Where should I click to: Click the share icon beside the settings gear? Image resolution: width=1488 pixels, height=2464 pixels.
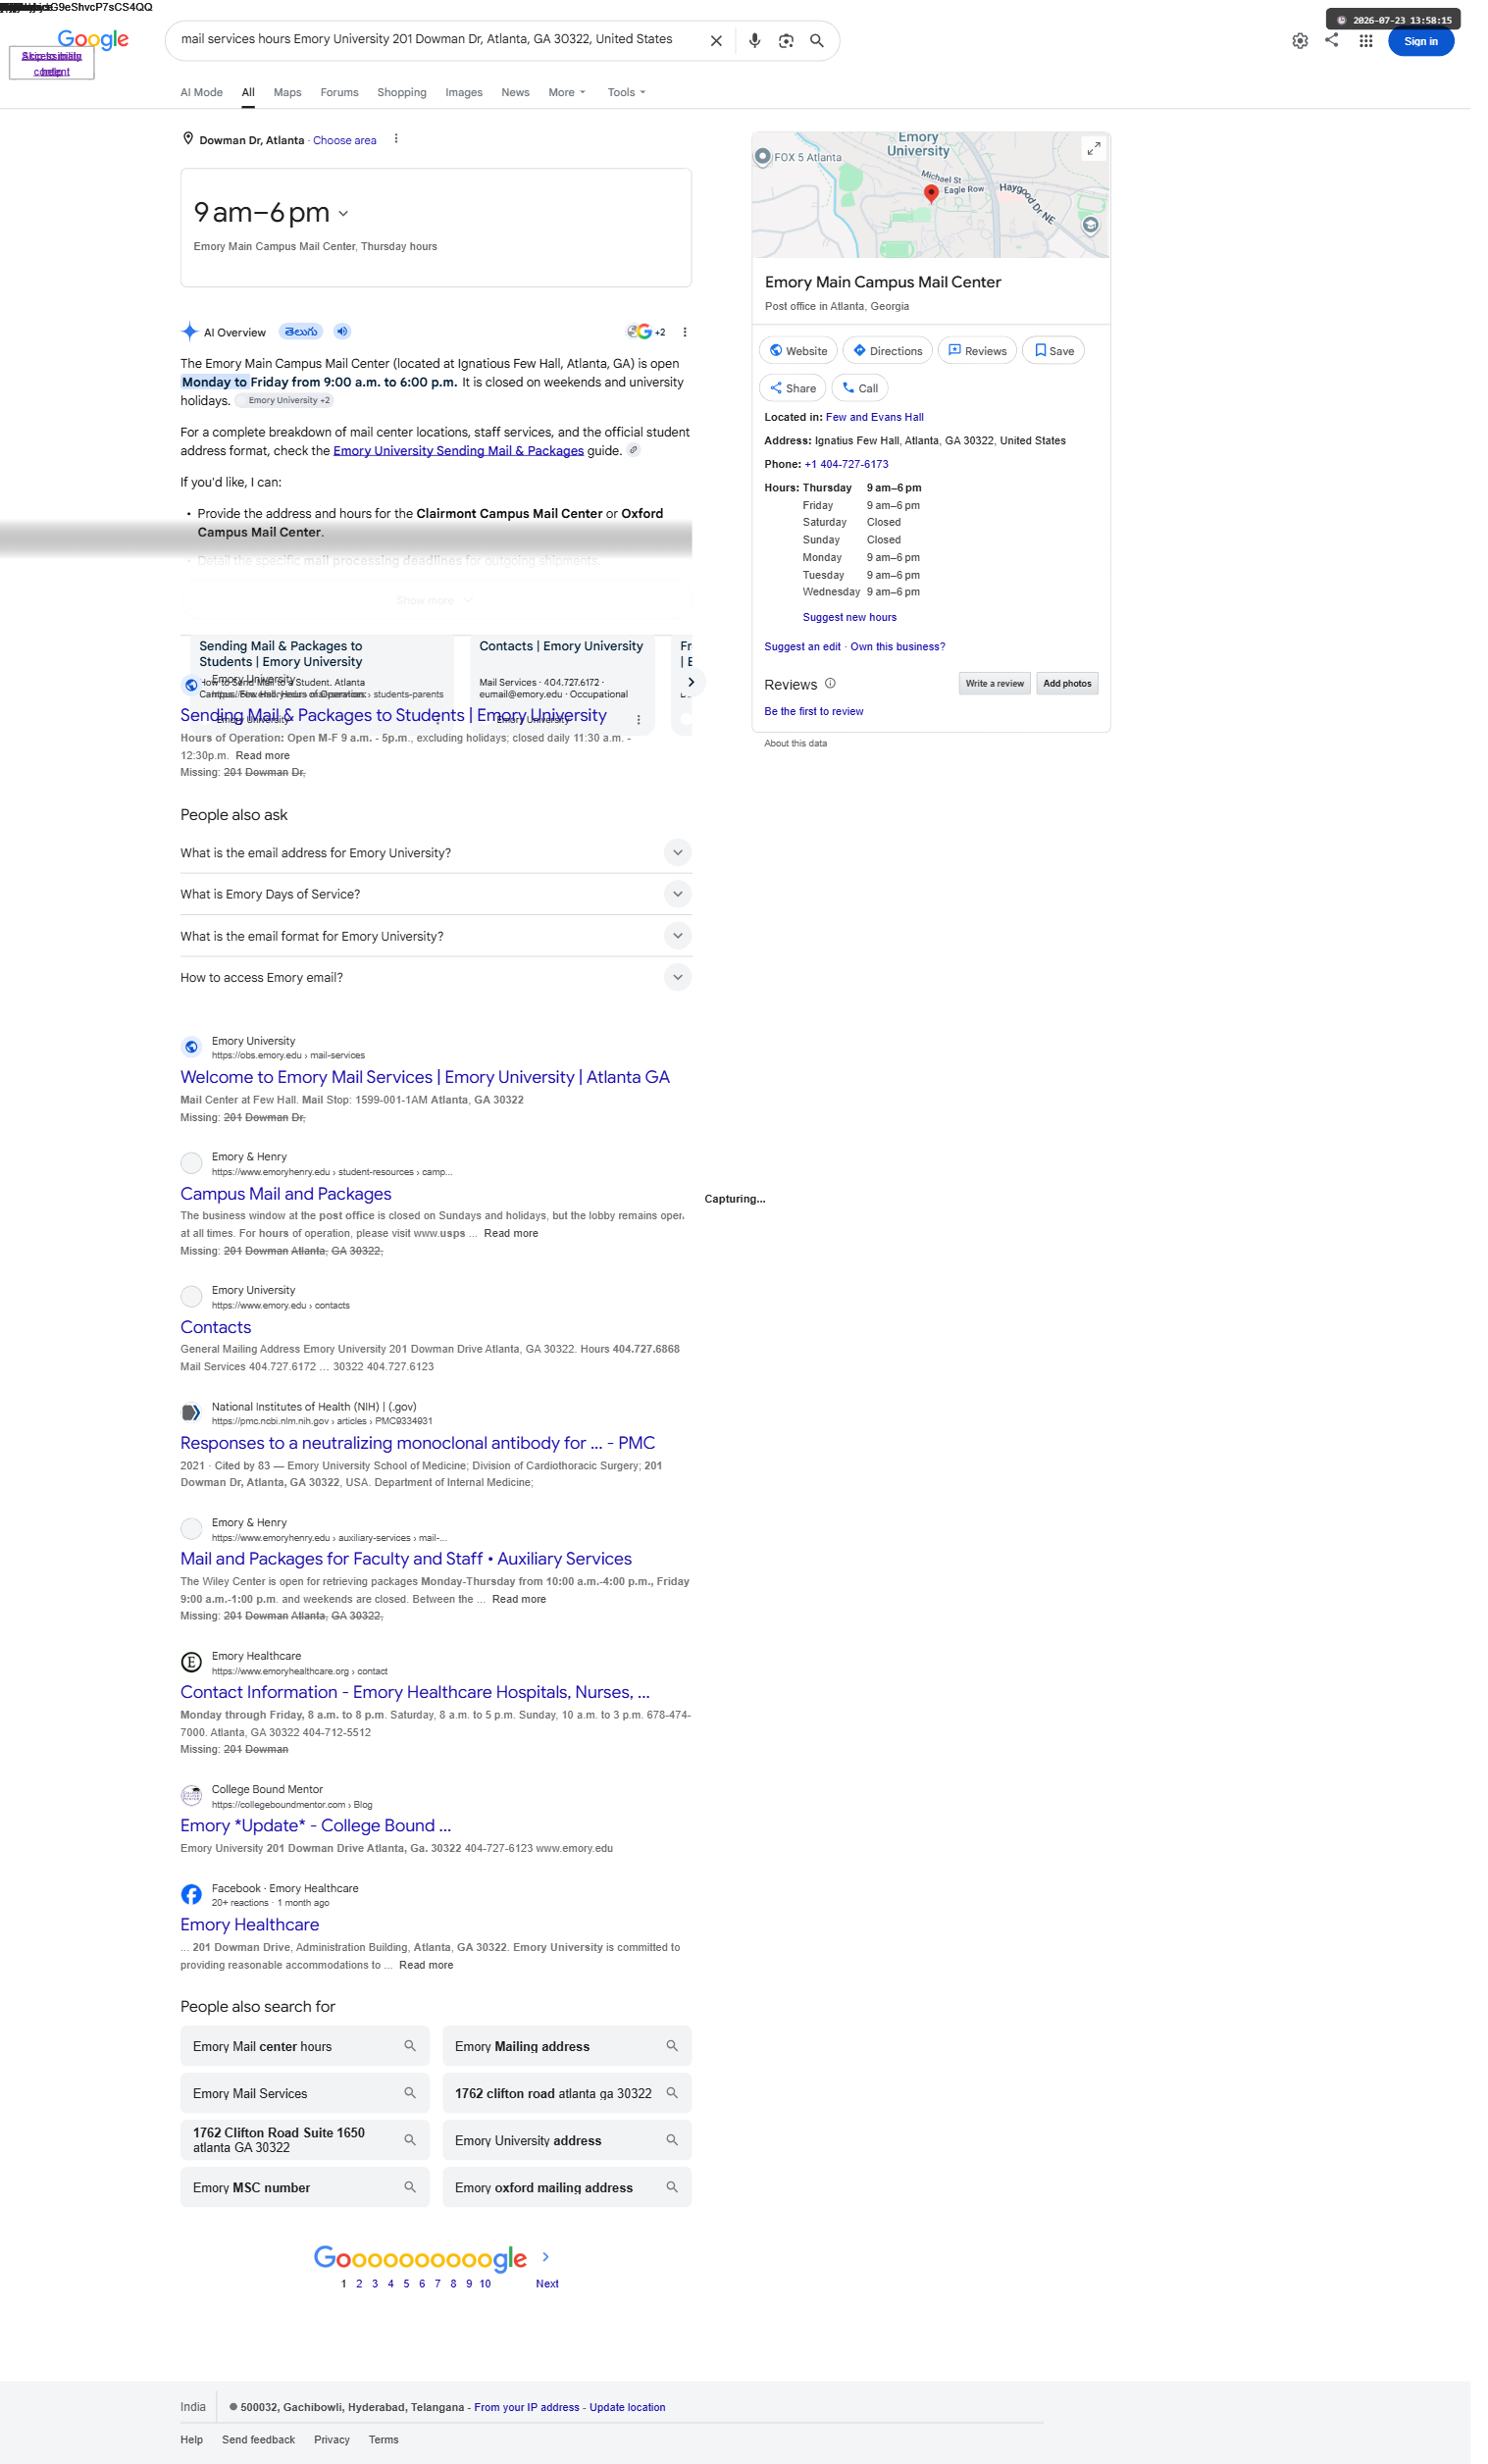1332,40
